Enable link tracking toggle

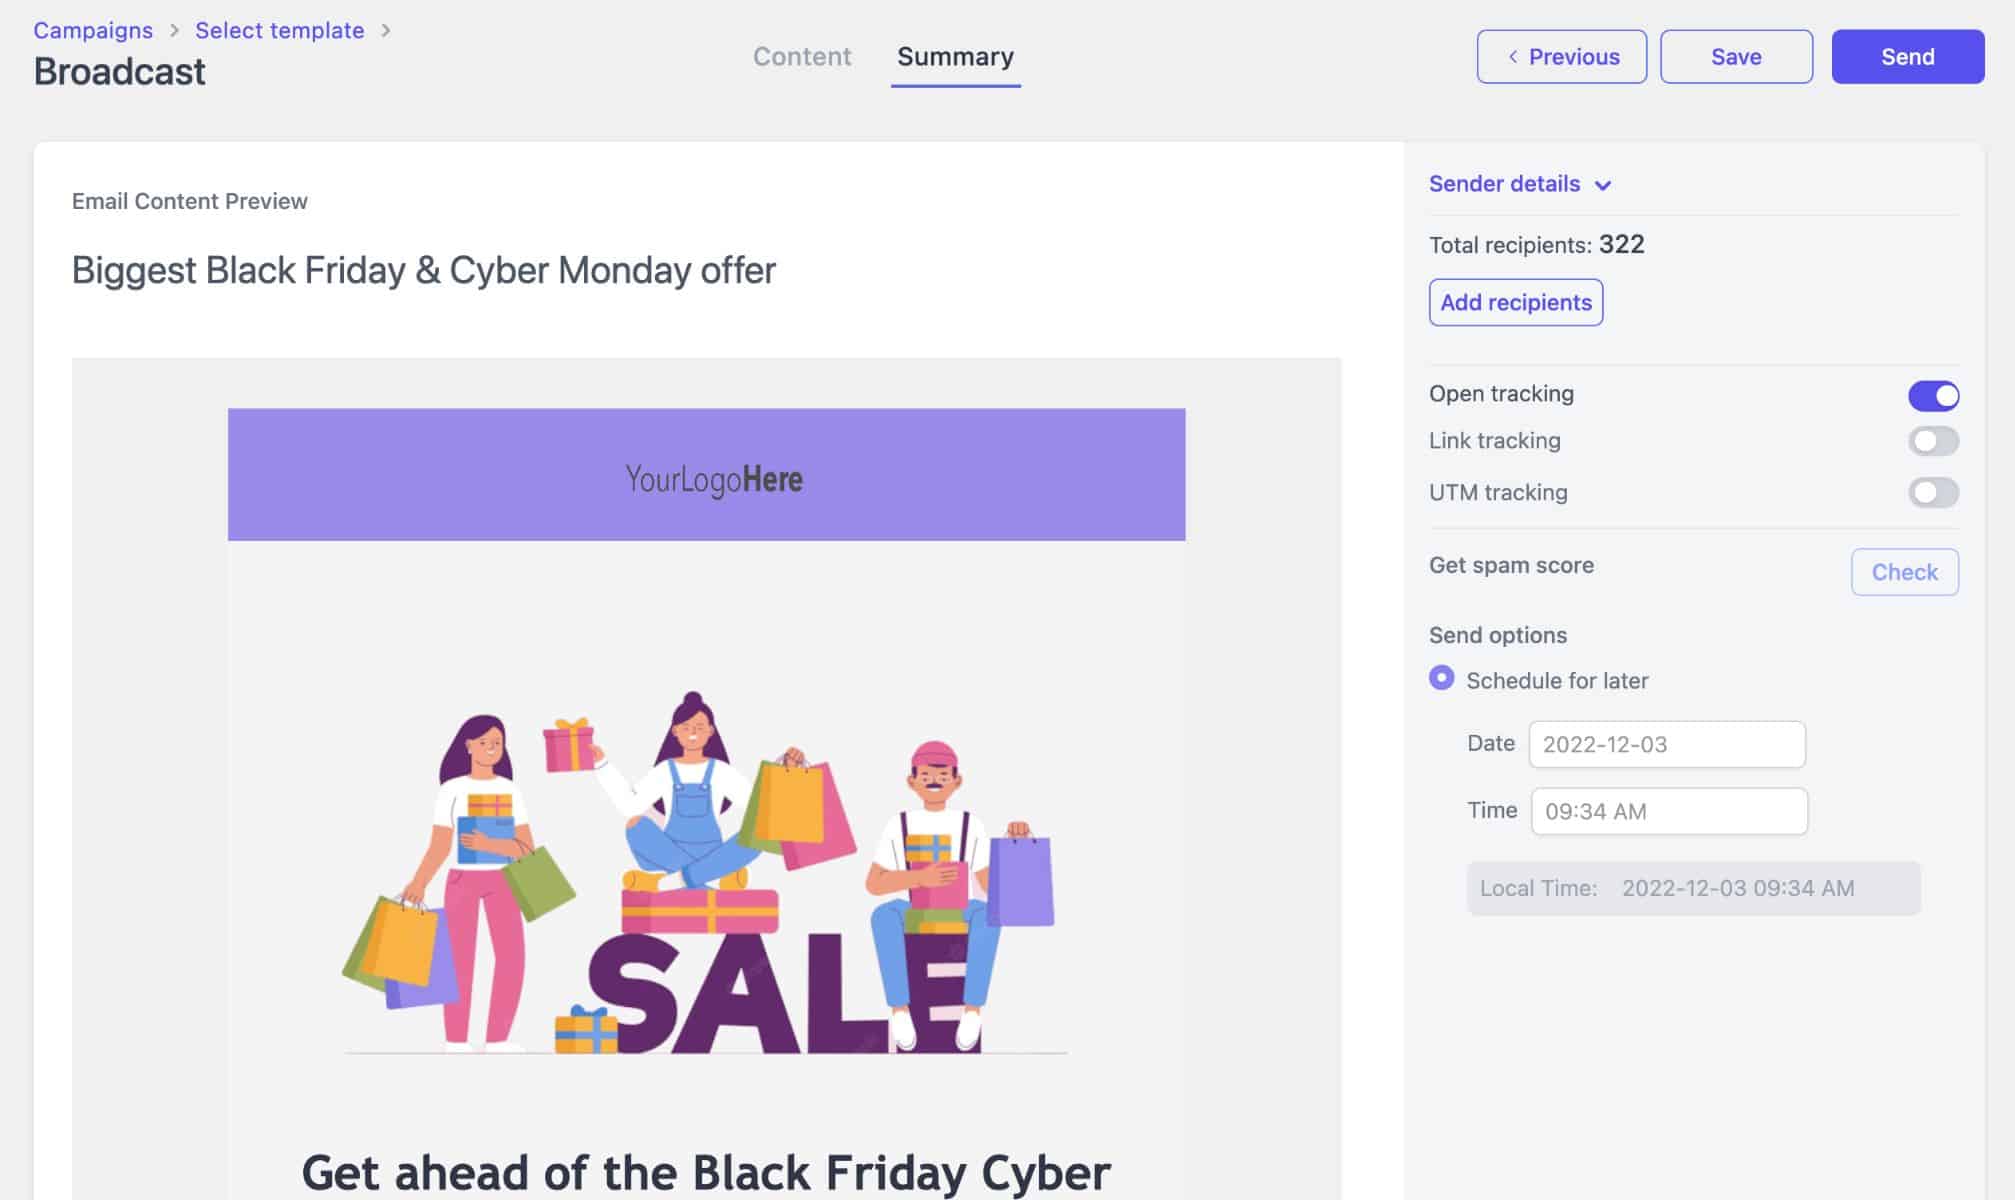[1932, 440]
